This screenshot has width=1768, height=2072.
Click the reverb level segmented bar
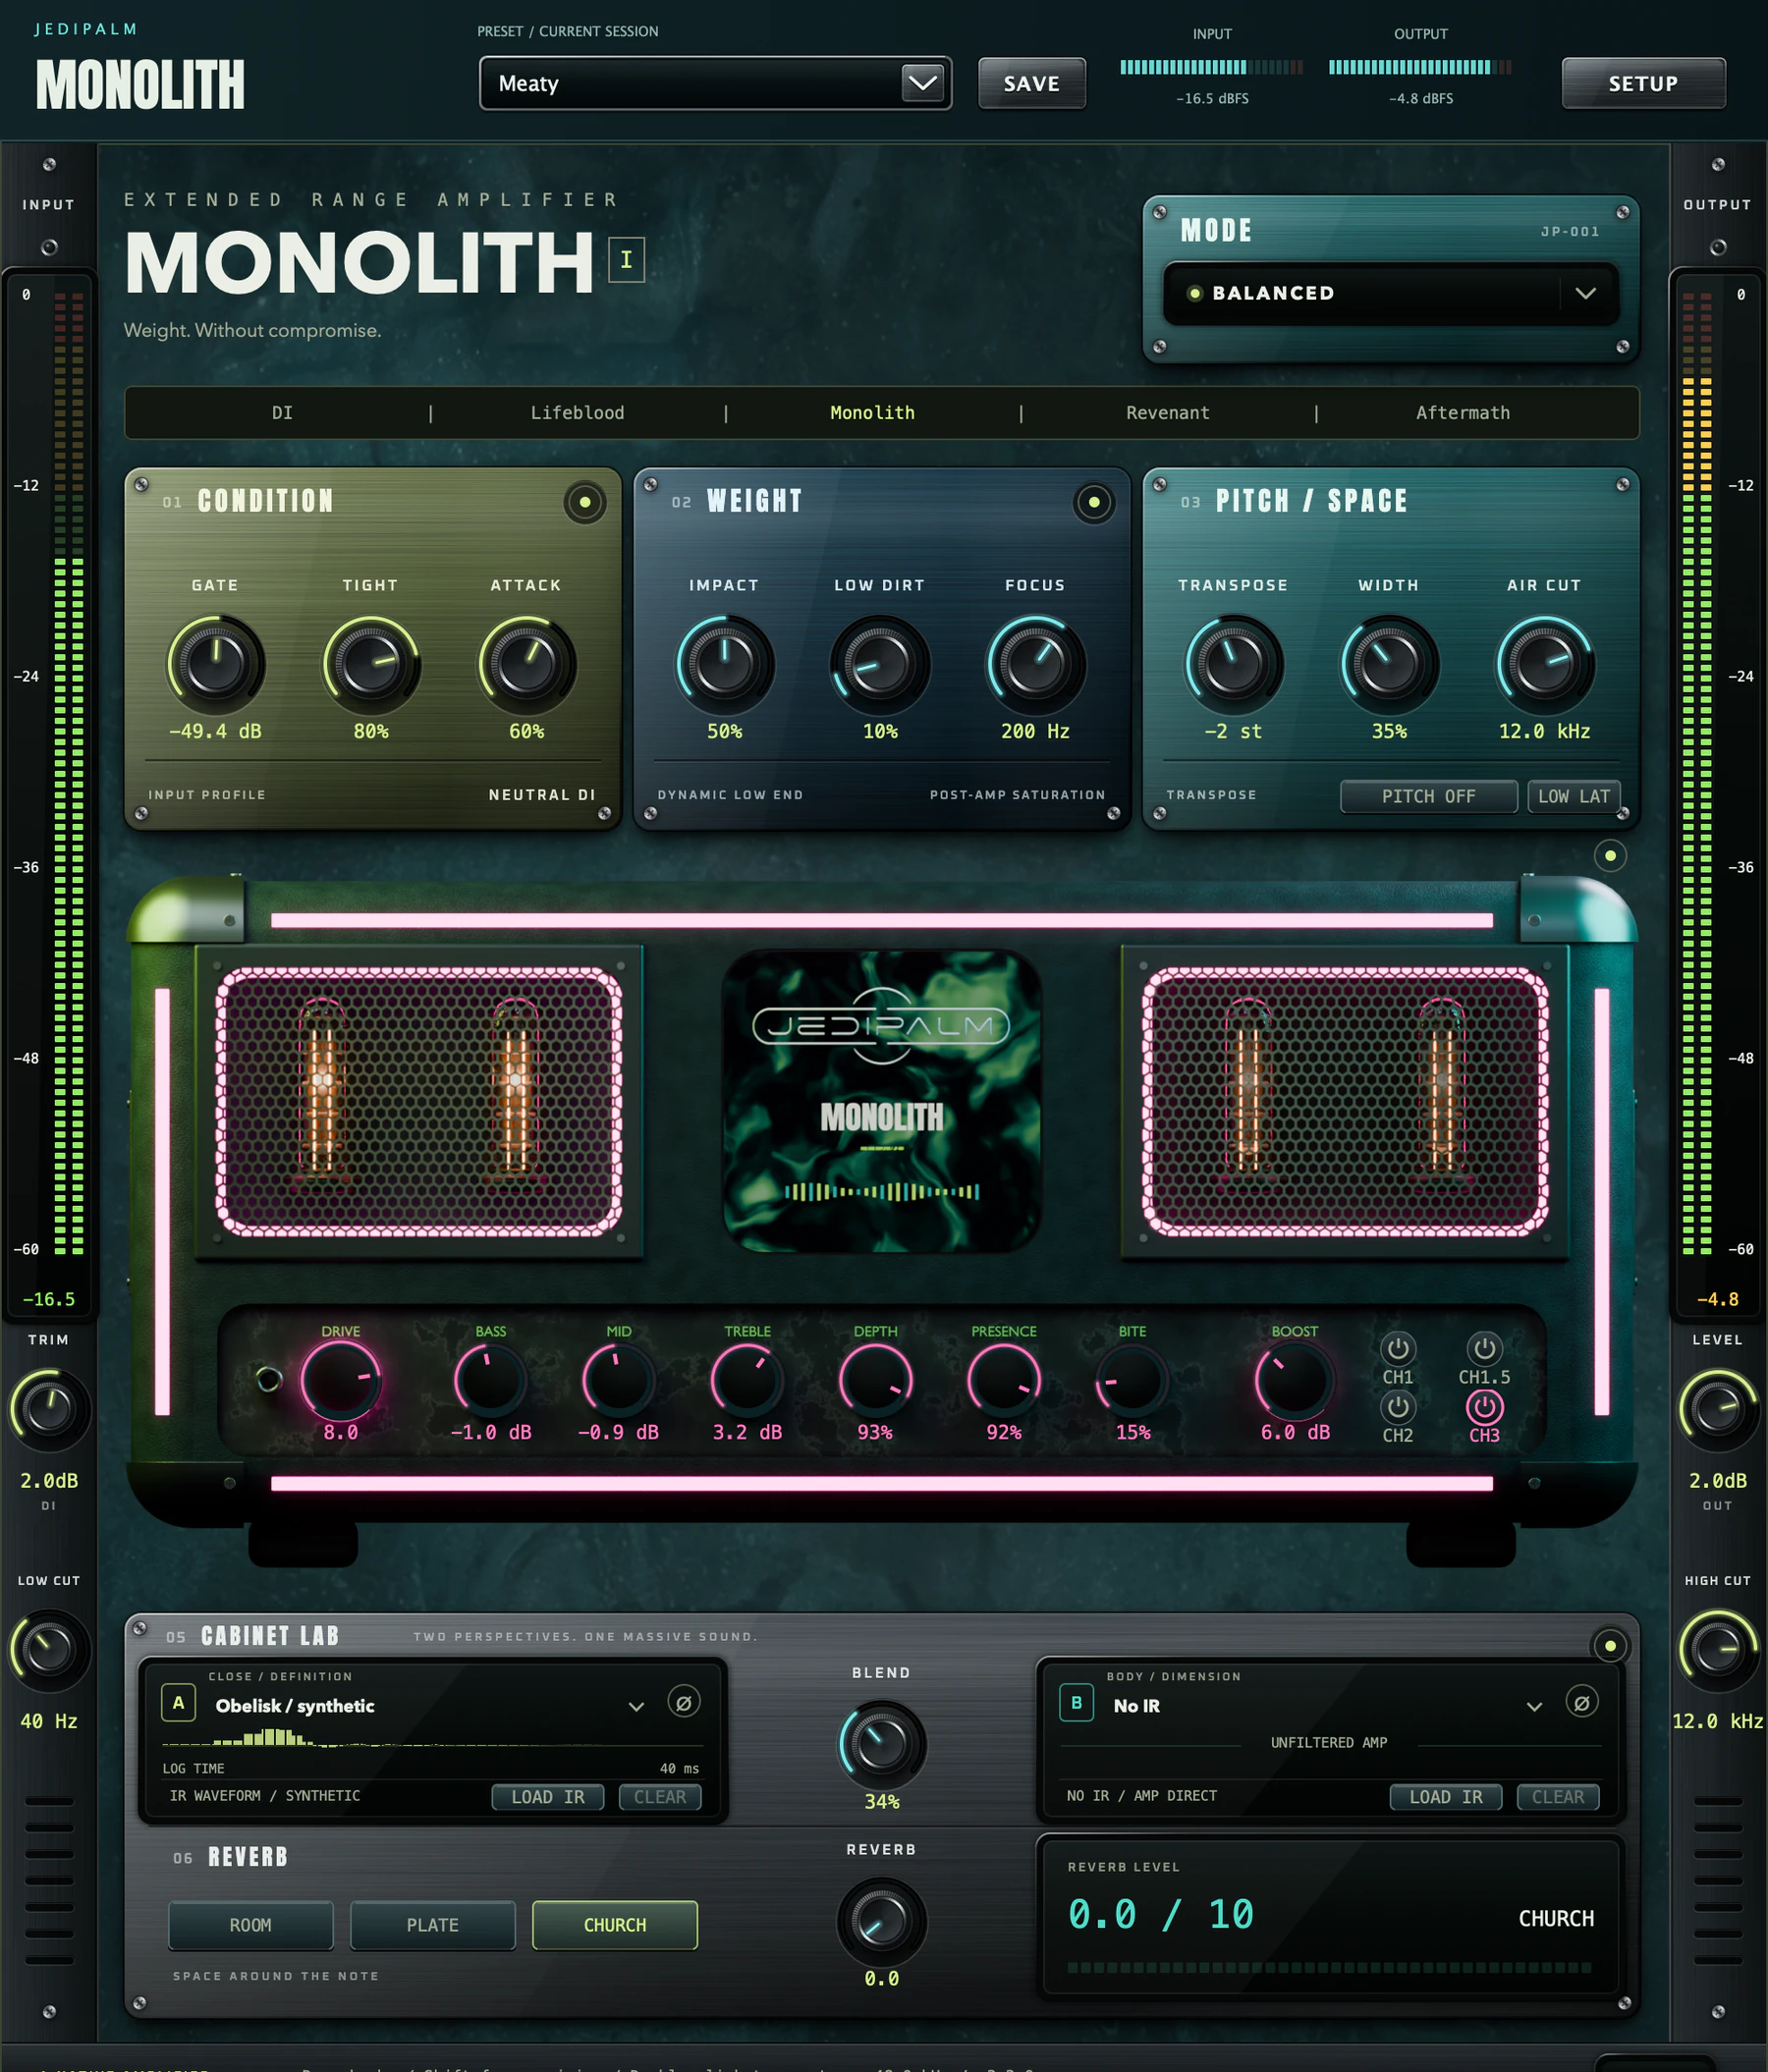[x=1328, y=1967]
